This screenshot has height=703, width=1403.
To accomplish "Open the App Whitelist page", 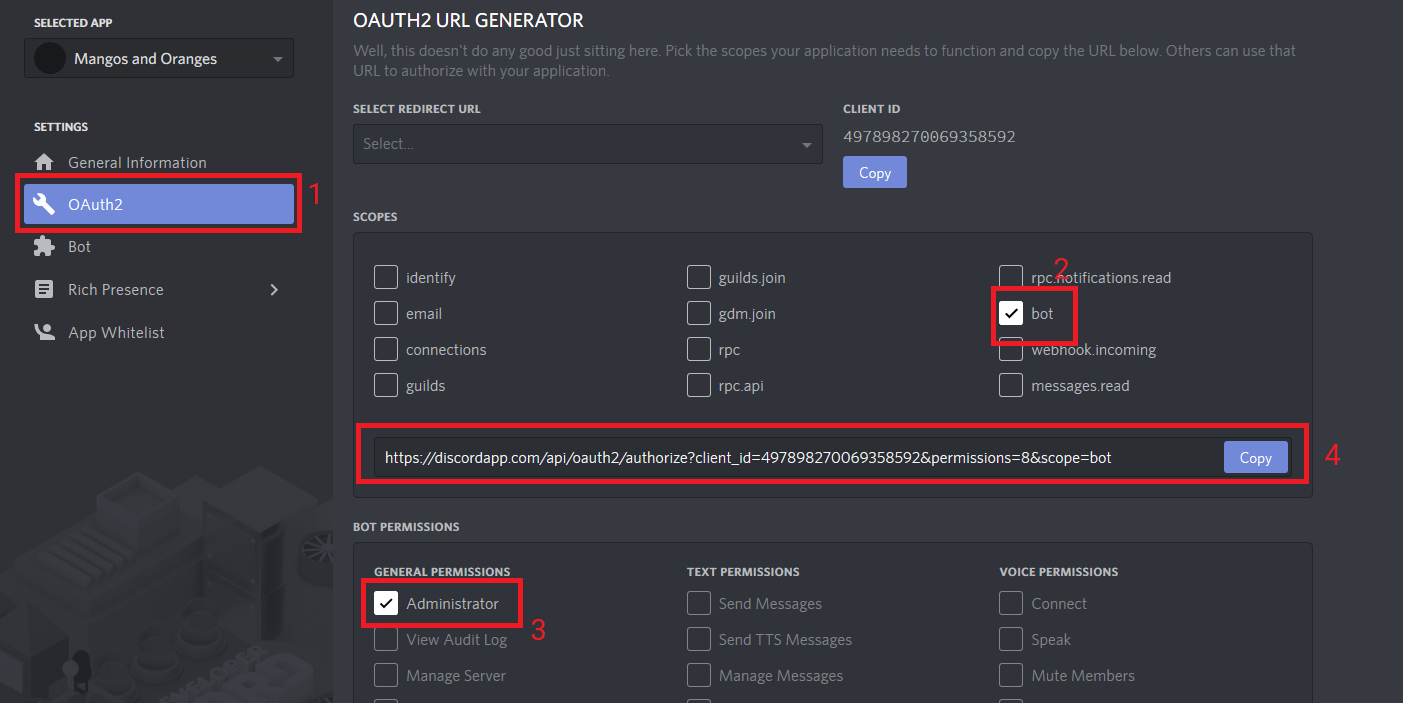I will 116,332.
